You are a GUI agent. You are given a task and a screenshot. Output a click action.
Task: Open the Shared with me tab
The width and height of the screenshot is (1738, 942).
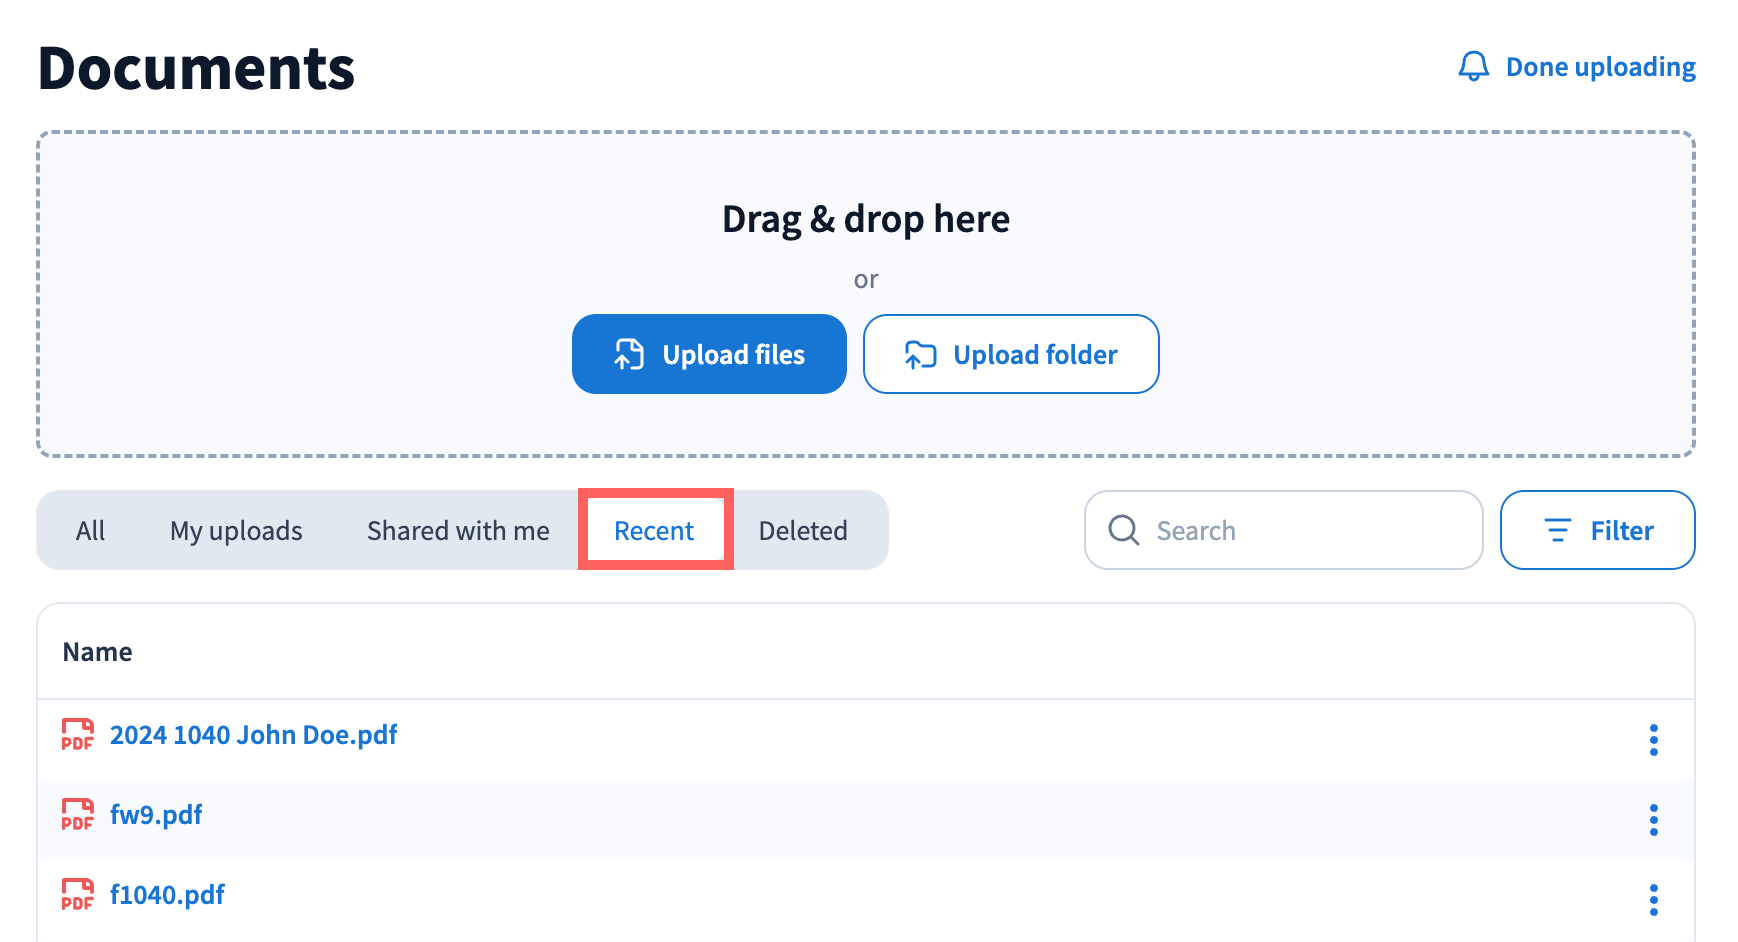click(x=458, y=531)
